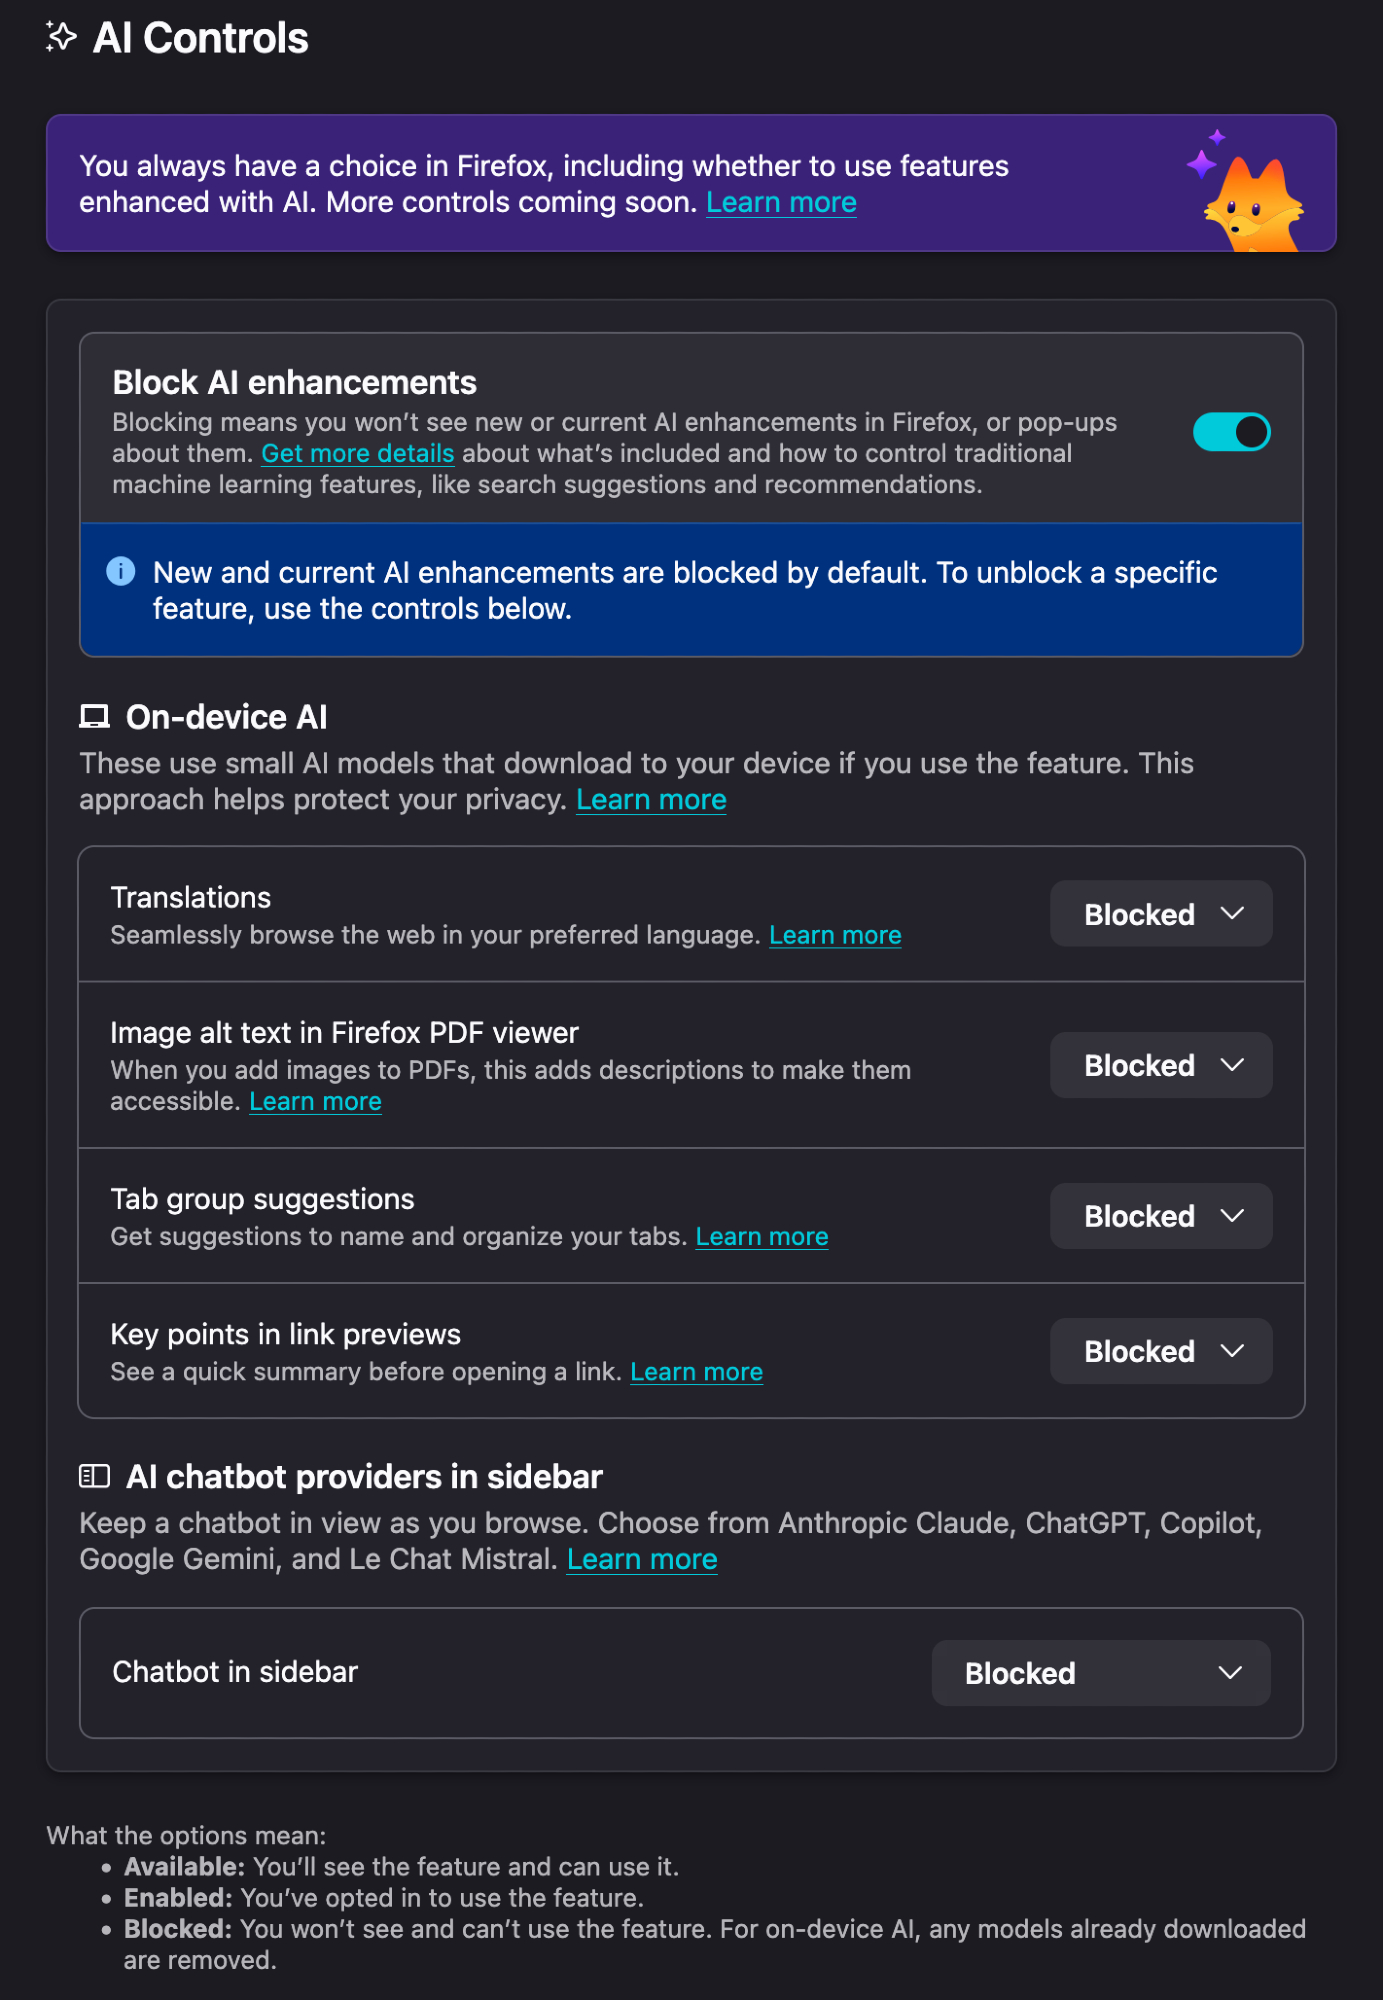Click the sidebar icon beside AI chatbot providers

(x=94, y=1476)
